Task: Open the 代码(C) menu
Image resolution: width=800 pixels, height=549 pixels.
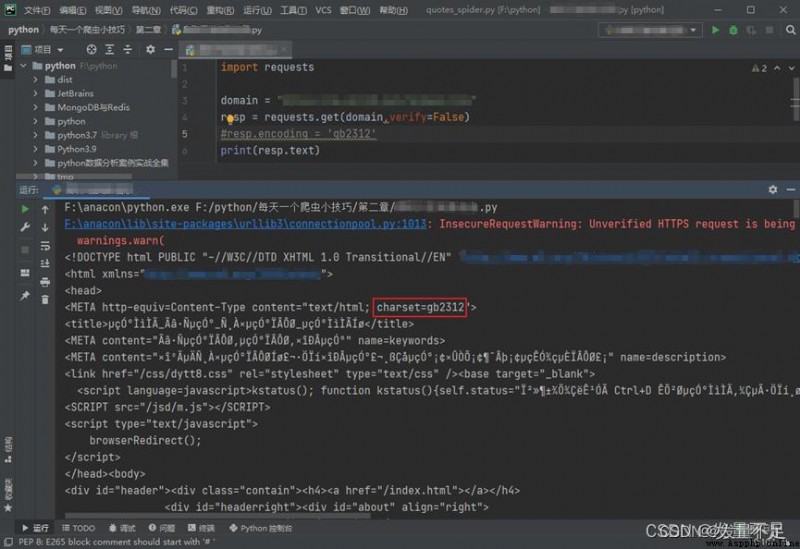Action: 183,10
